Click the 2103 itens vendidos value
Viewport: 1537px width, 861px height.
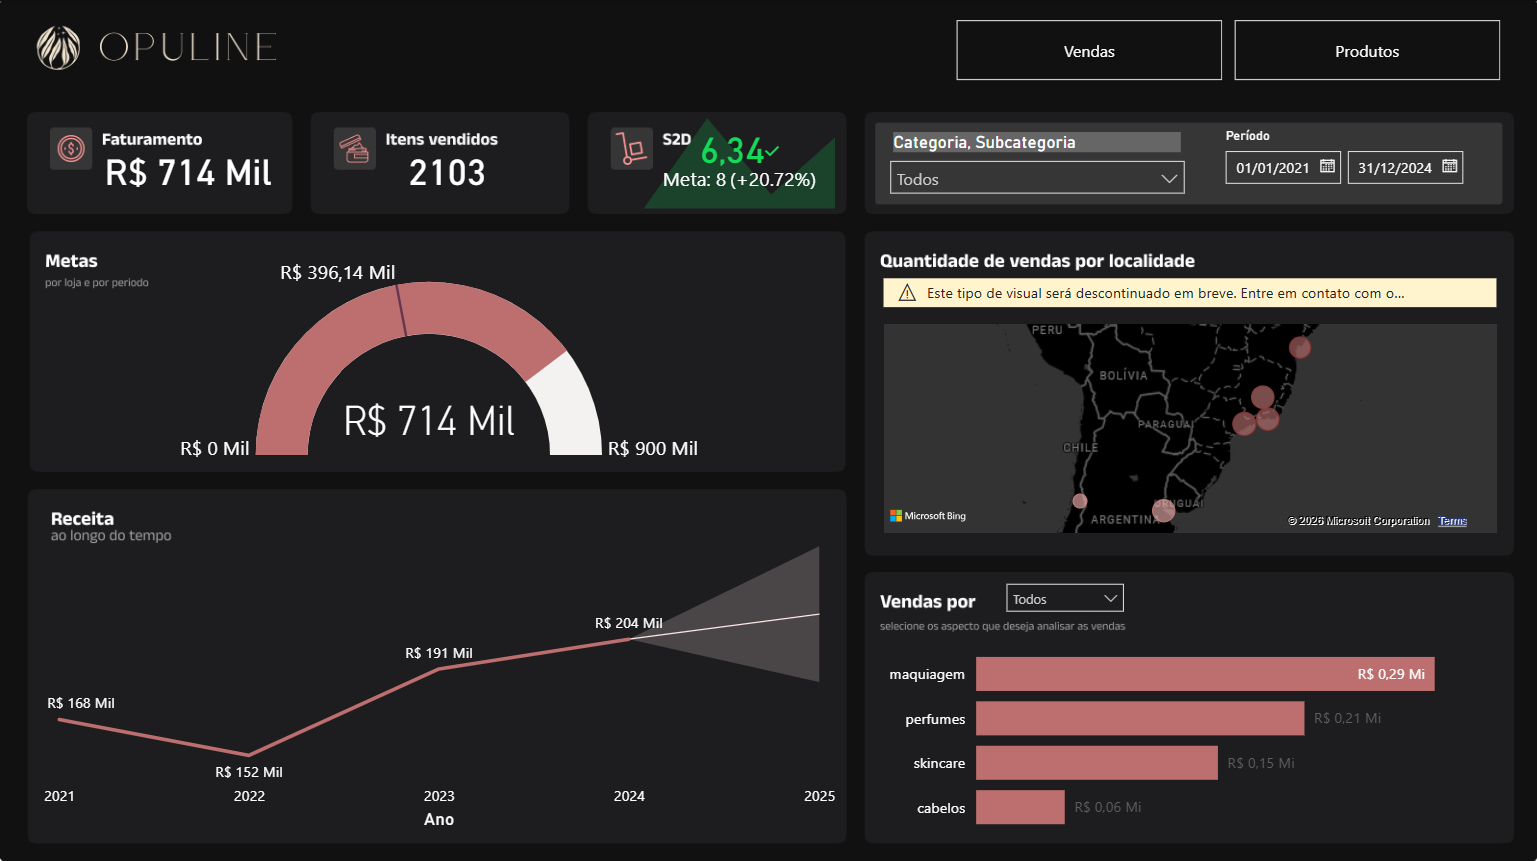447,173
